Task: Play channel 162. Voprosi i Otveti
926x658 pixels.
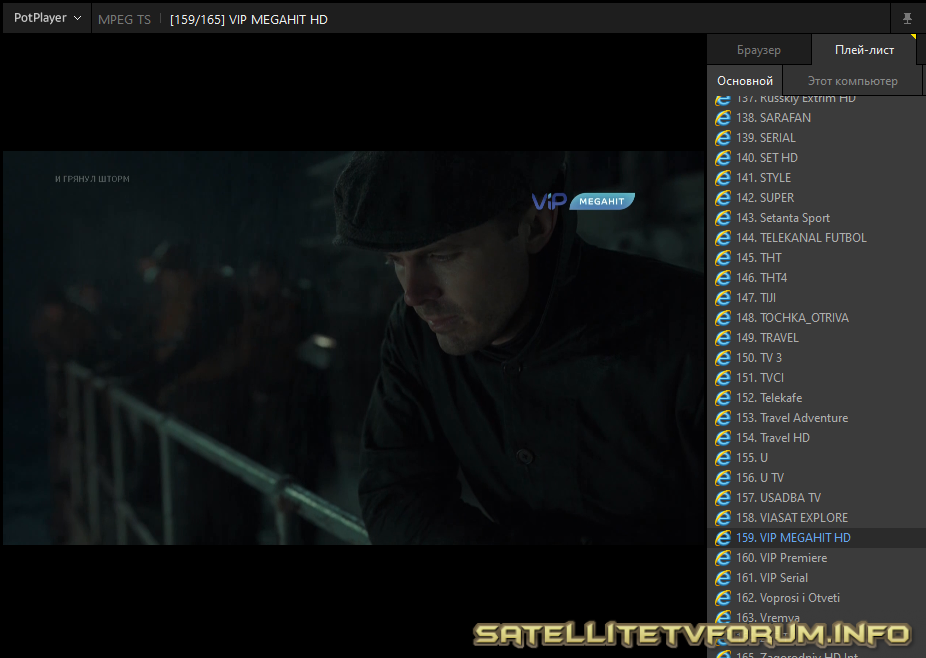Action: click(816, 598)
